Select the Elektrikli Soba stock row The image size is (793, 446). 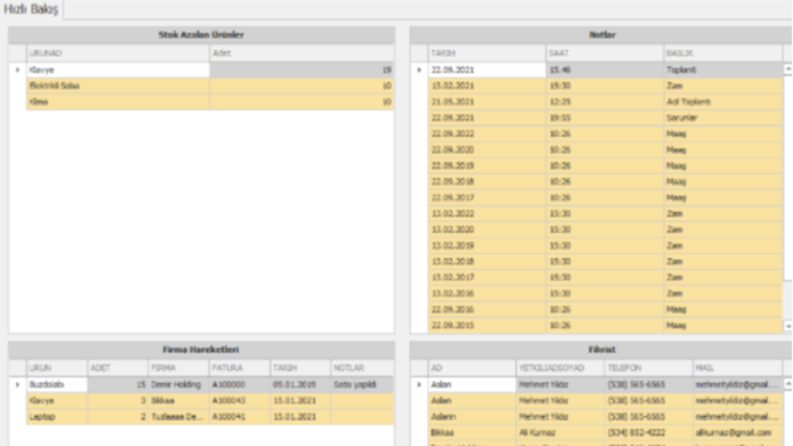point(210,86)
